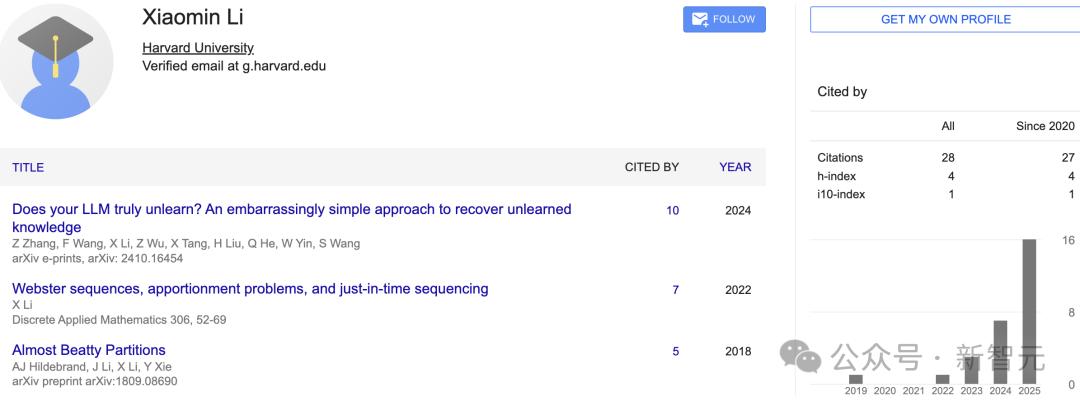Image resolution: width=1080 pixels, height=401 pixels.
Task: Click the Get My Own Profile button
Action: point(944,20)
